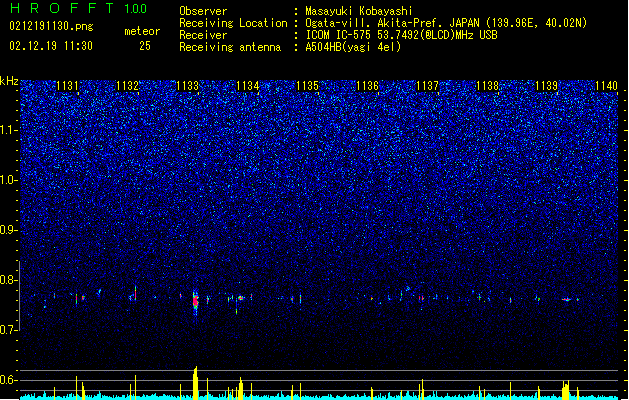Click the 1.1 frequency axis label
This screenshot has height=400, width=629.
9,130
